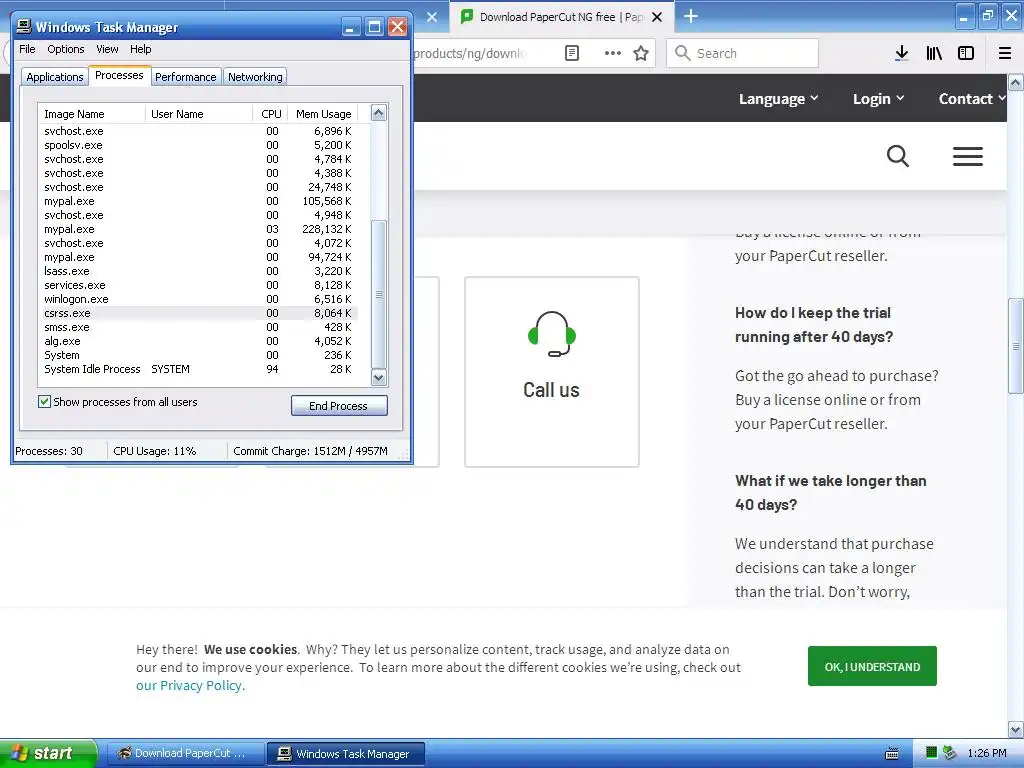Switch to the Applications tab
Screen dimensions: 1024x768
[55, 76]
